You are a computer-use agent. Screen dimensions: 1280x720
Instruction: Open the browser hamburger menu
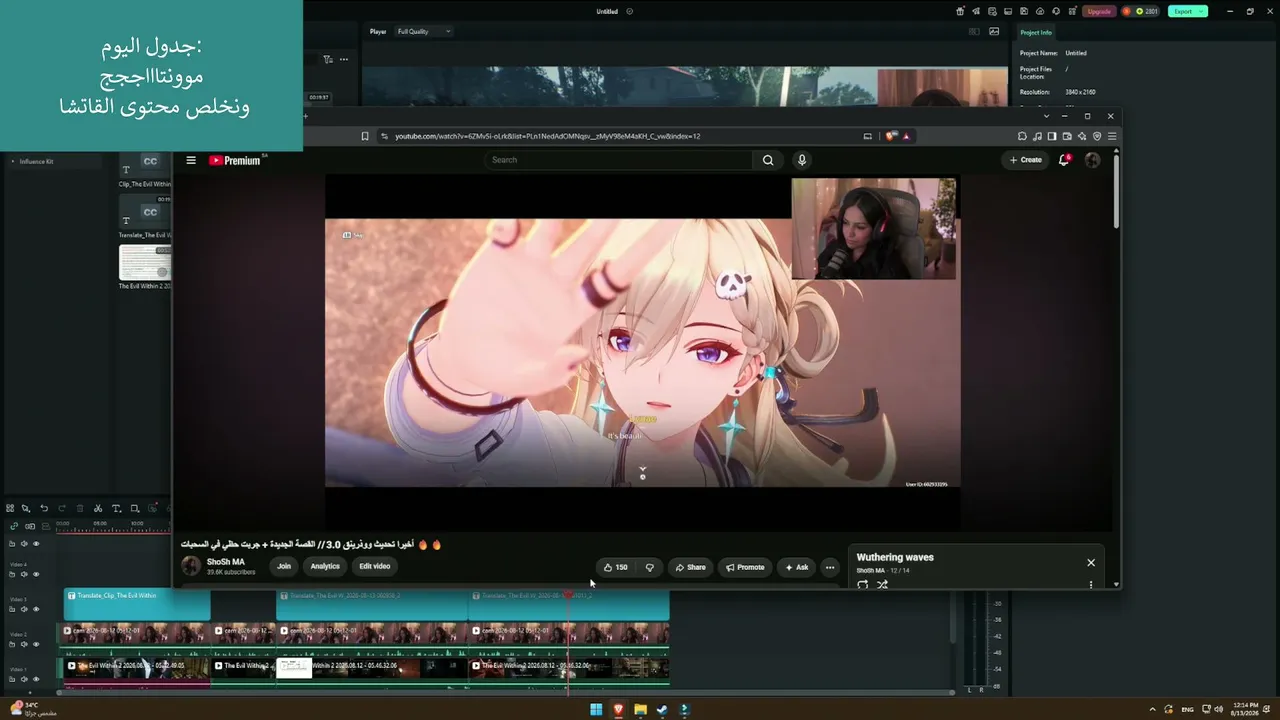[x=1112, y=136]
